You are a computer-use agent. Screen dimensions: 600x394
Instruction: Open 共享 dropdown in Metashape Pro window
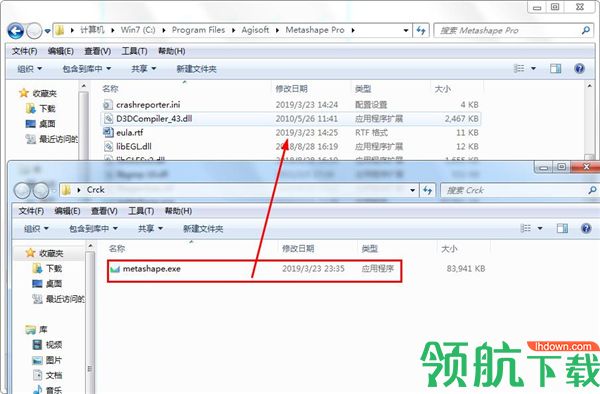[143, 69]
